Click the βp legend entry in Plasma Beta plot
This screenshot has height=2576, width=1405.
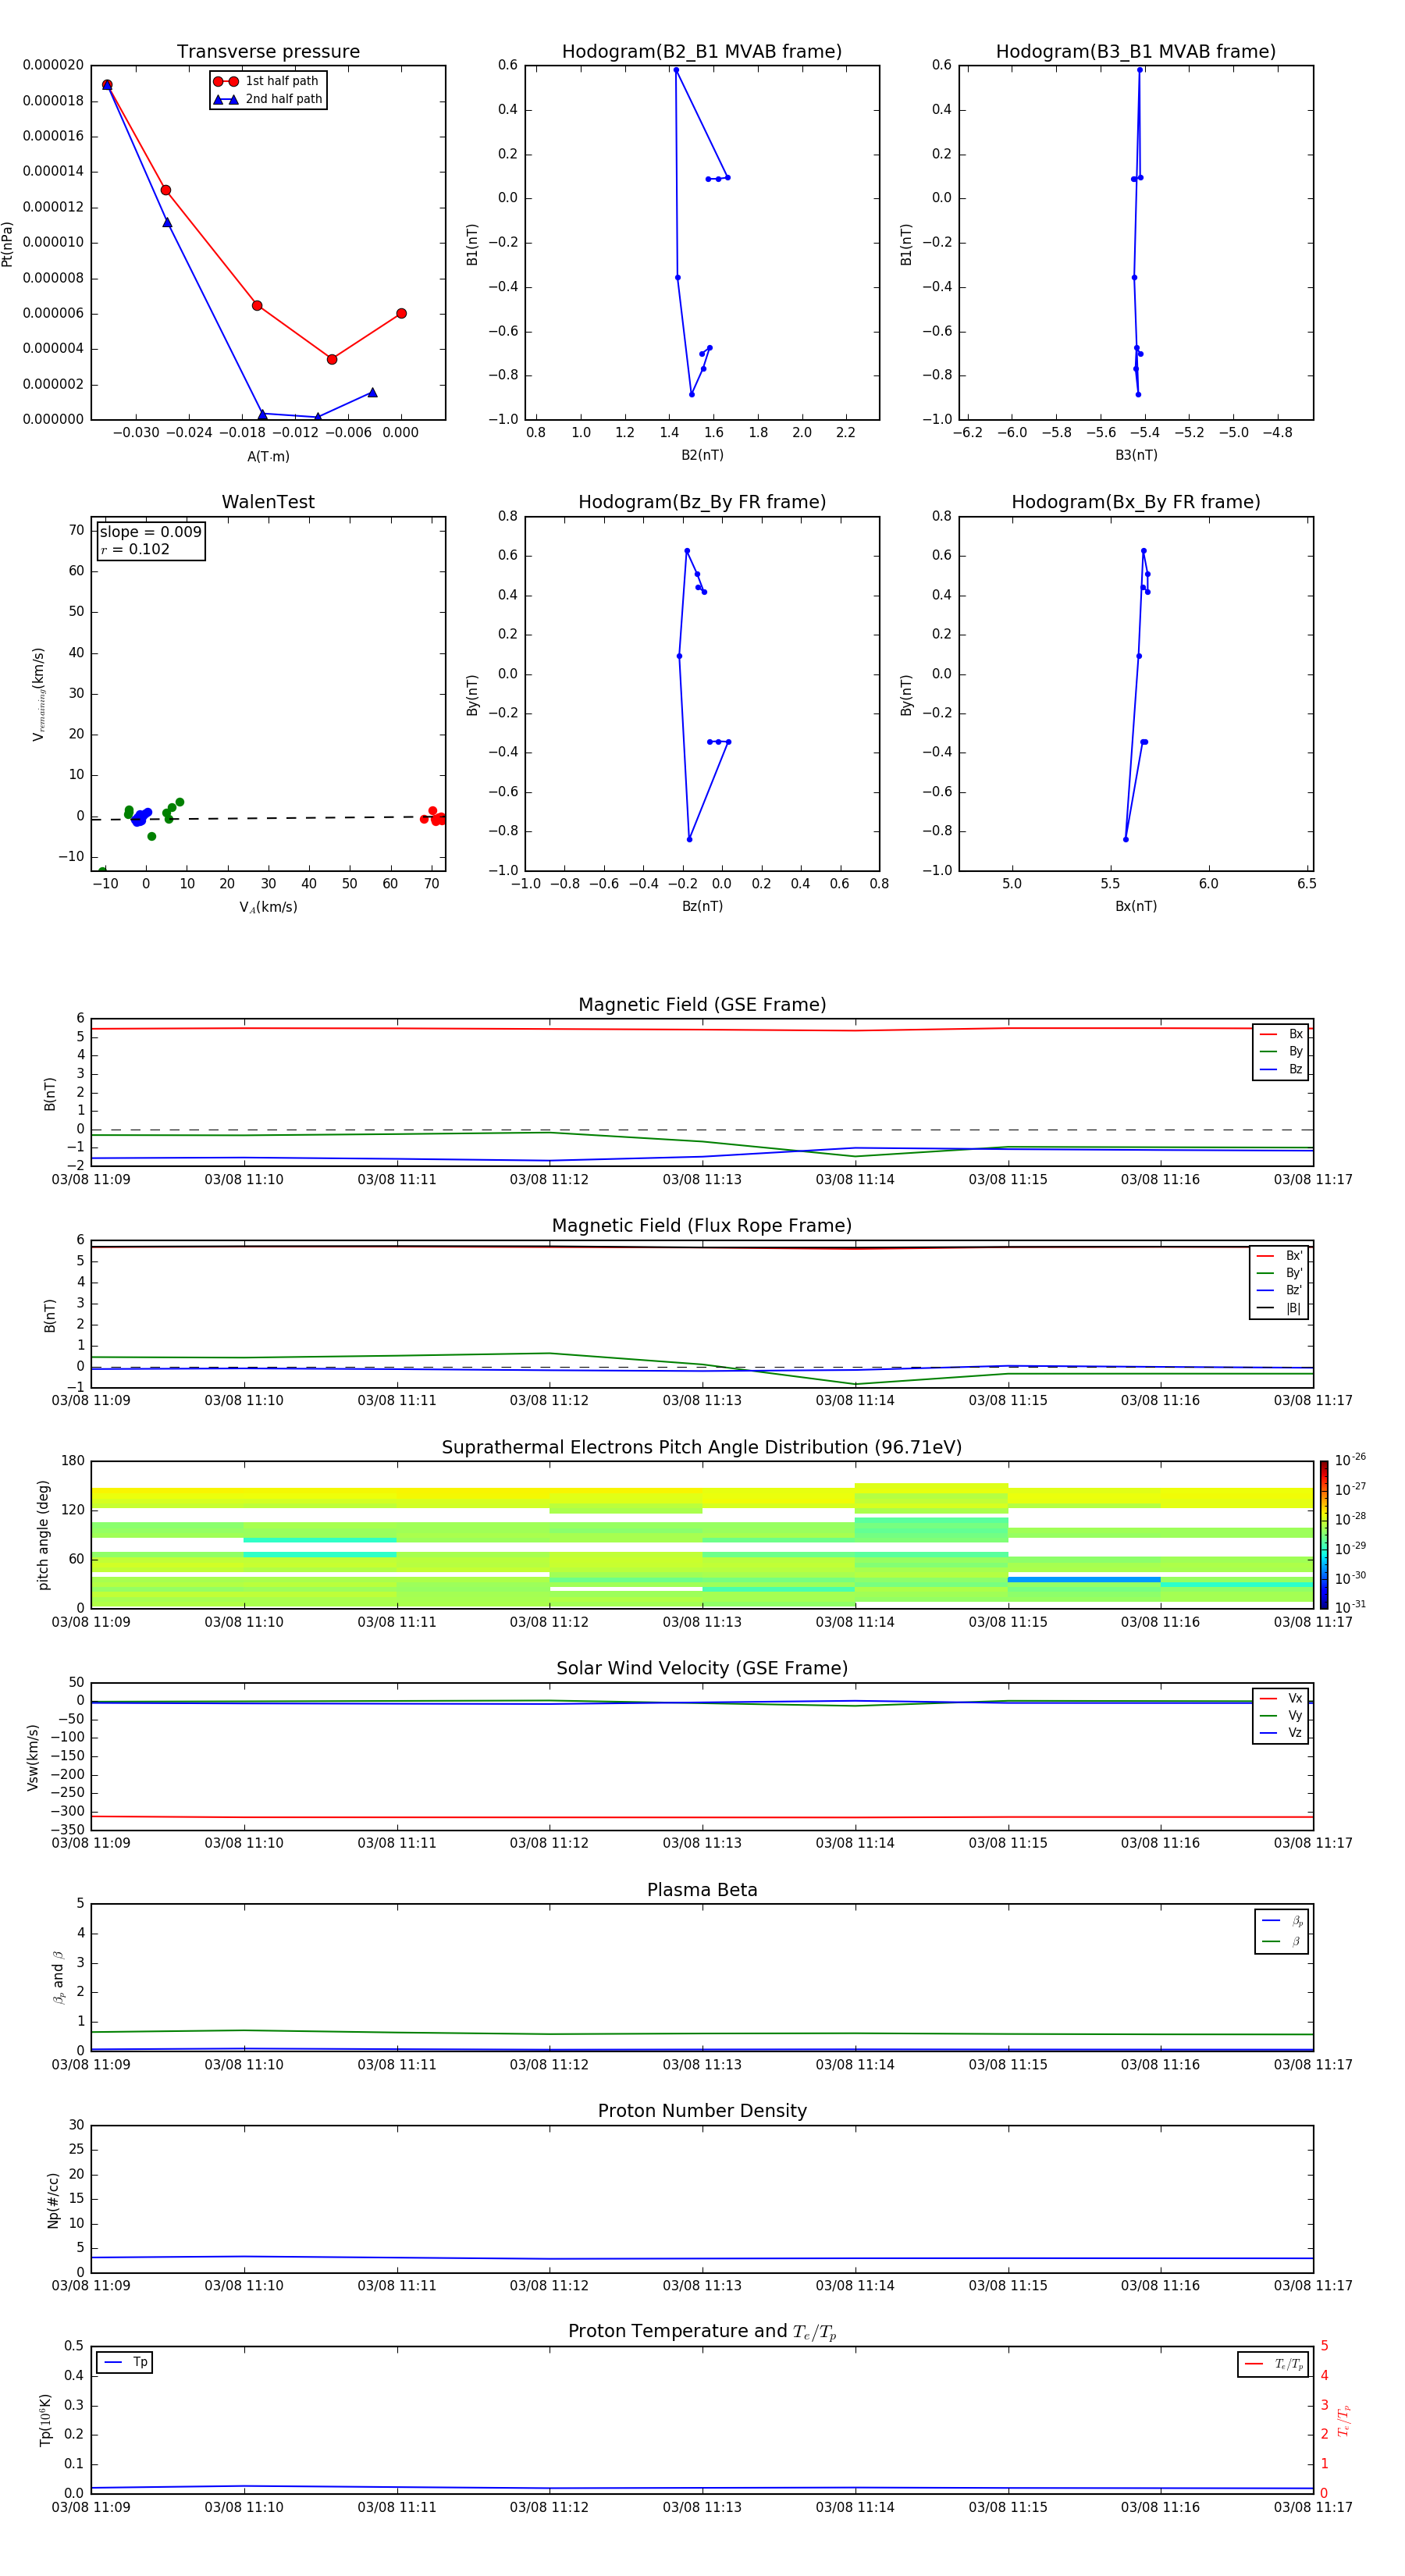click(x=1282, y=1920)
